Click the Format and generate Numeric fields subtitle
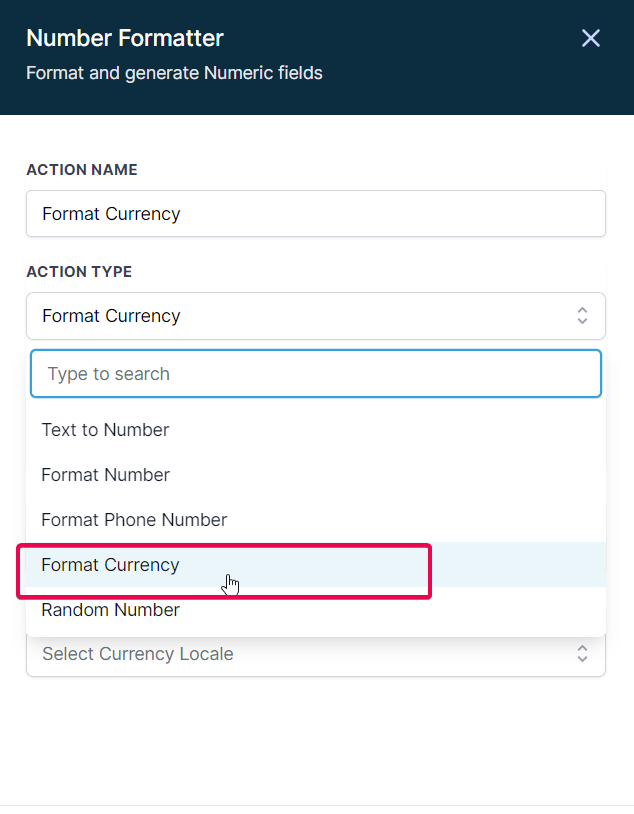The width and height of the screenshot is (634, 814). click(x=174, y=73)
